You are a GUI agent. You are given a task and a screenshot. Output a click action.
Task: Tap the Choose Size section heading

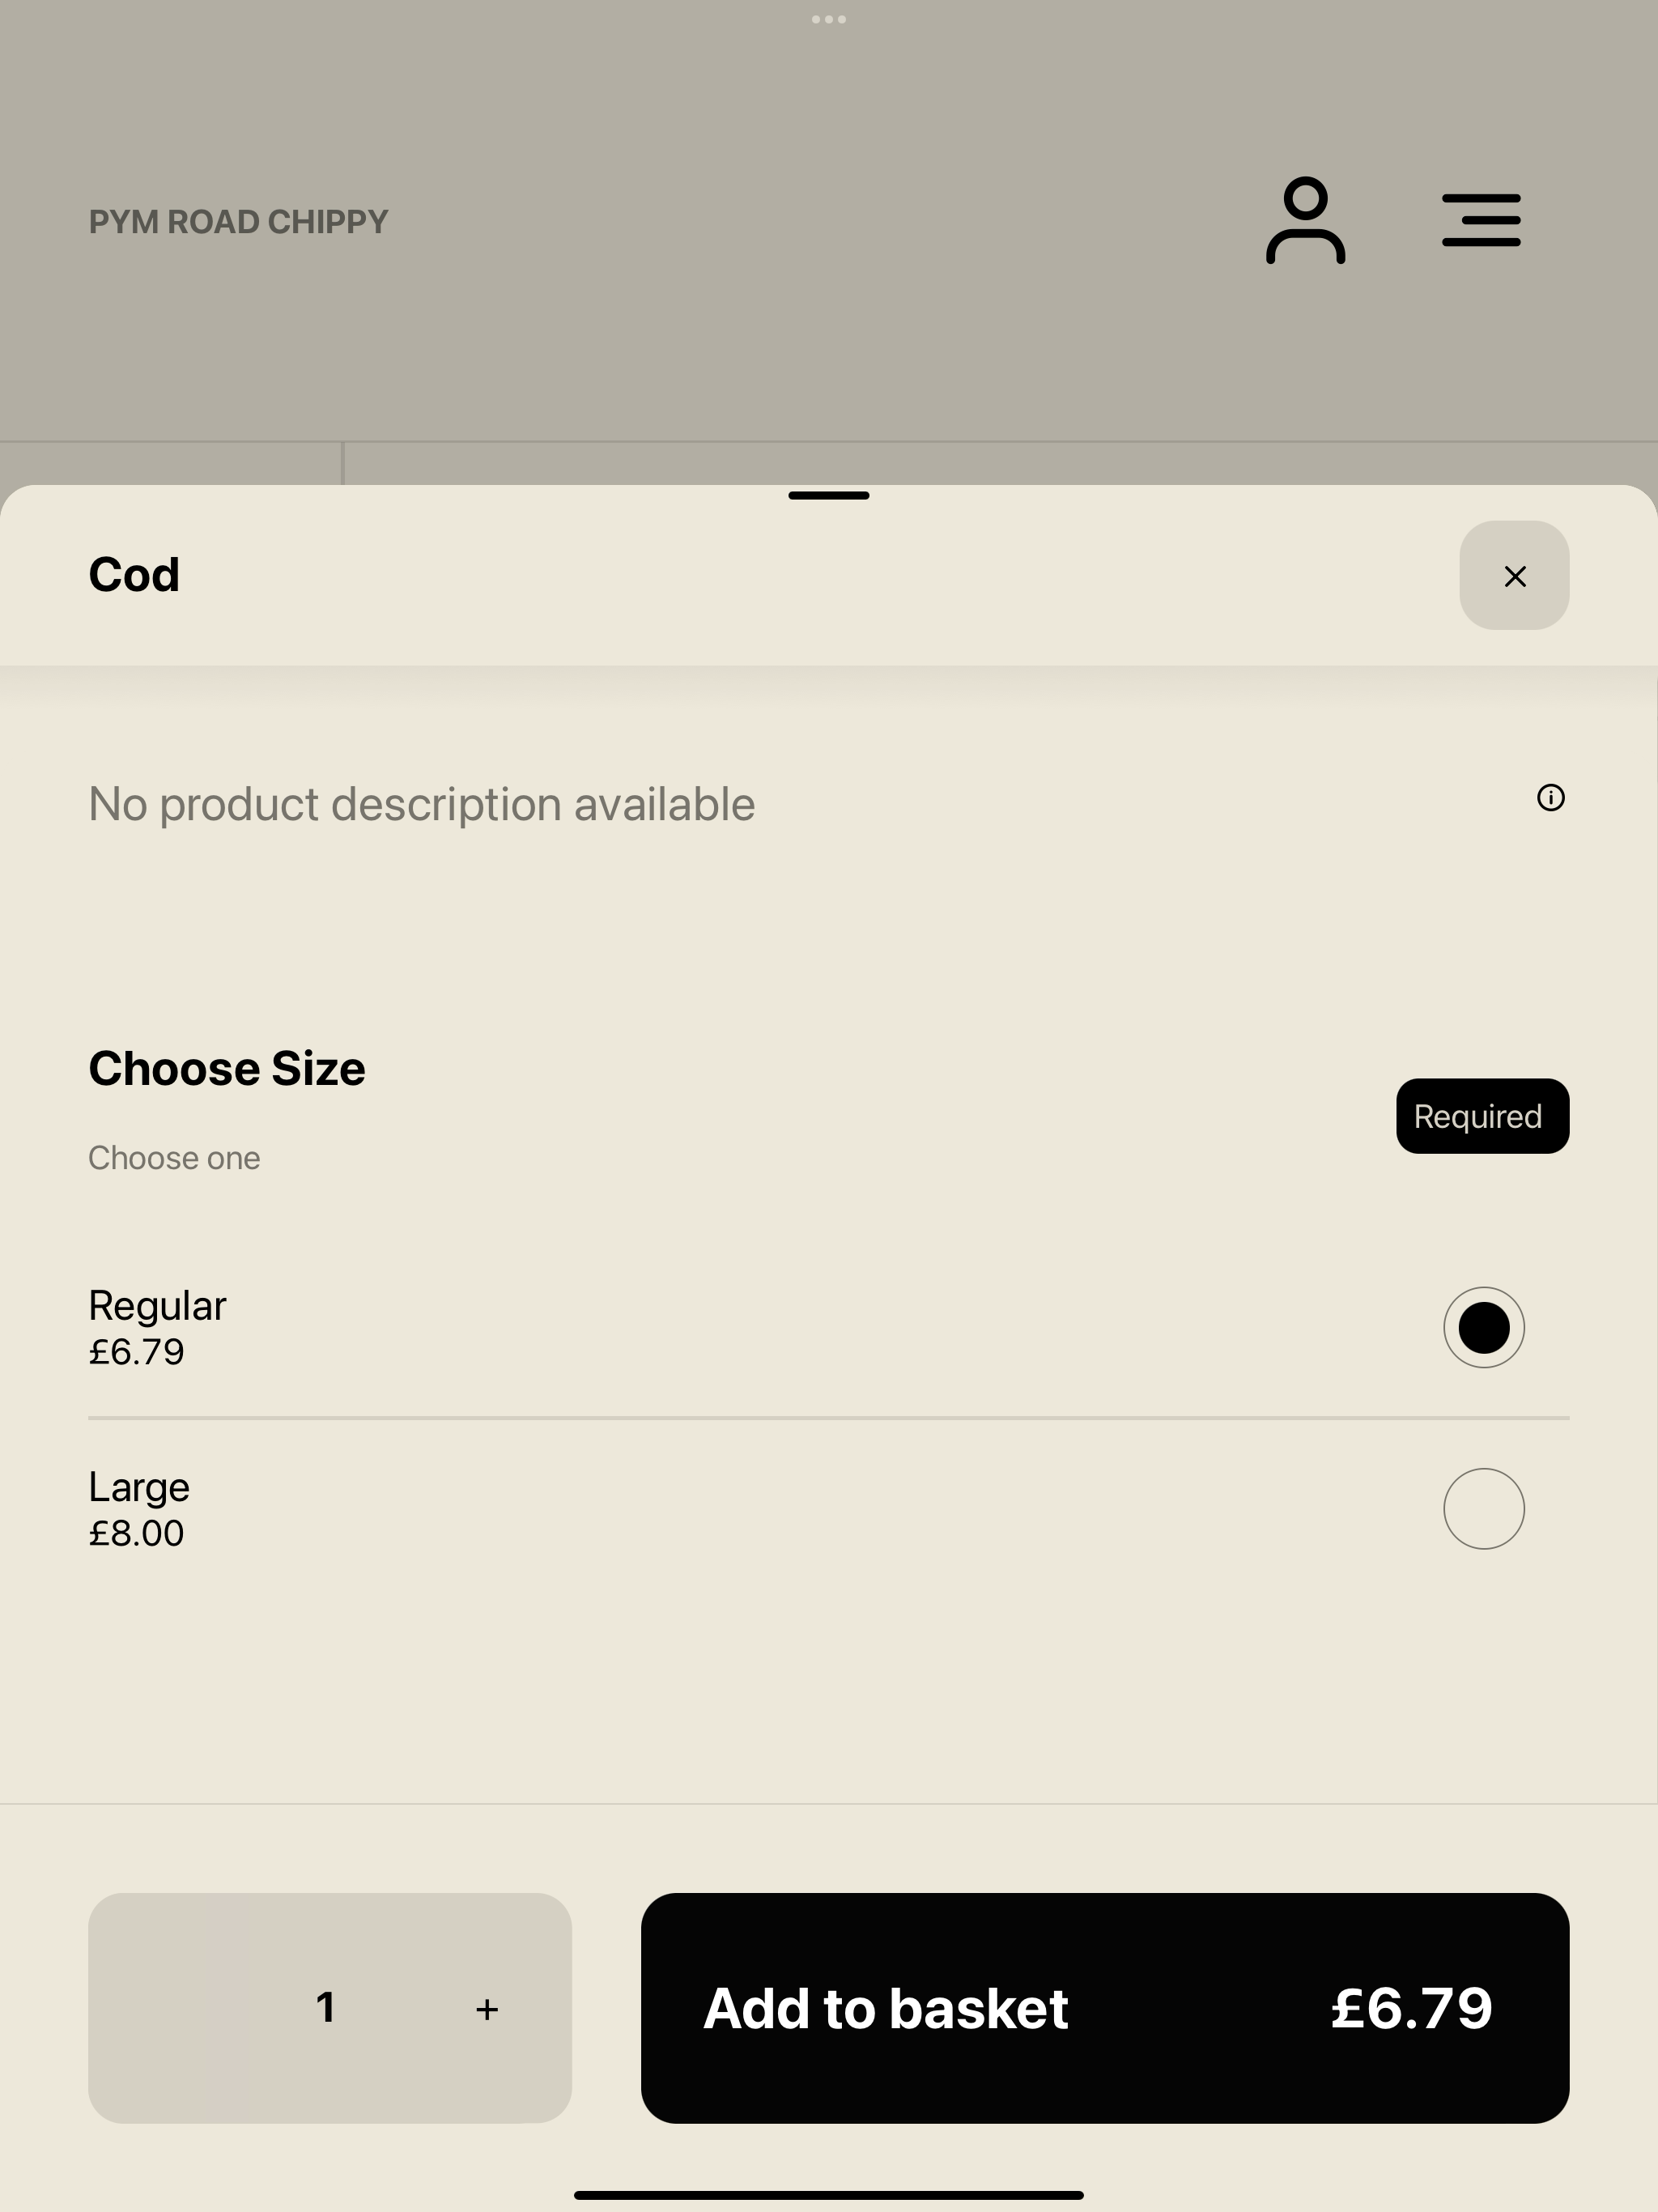[x=227, y=1068]
